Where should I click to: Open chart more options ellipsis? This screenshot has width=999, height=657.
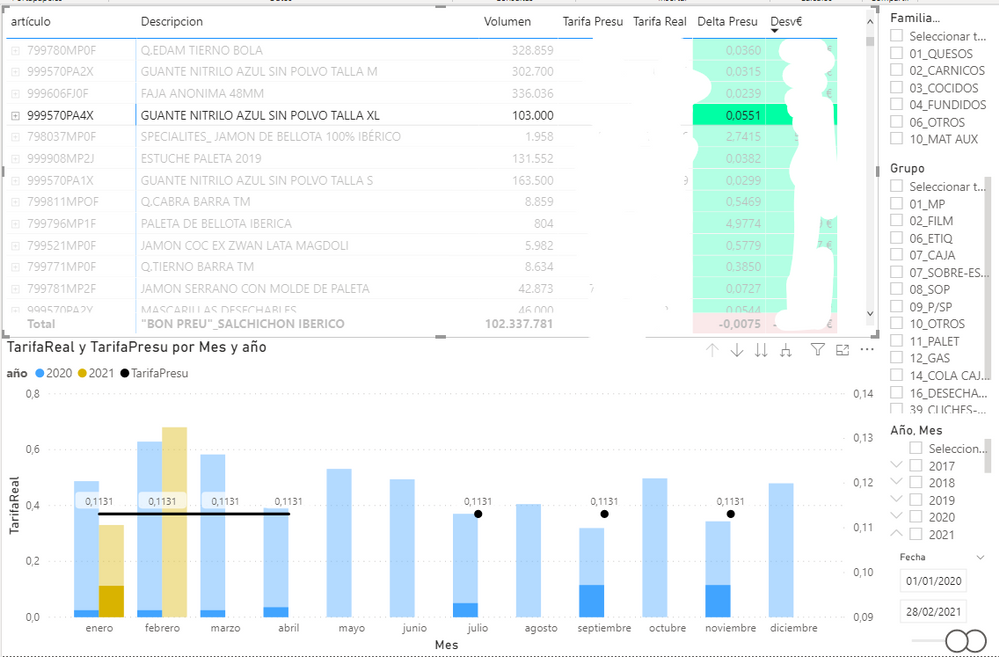click(867, 349)
